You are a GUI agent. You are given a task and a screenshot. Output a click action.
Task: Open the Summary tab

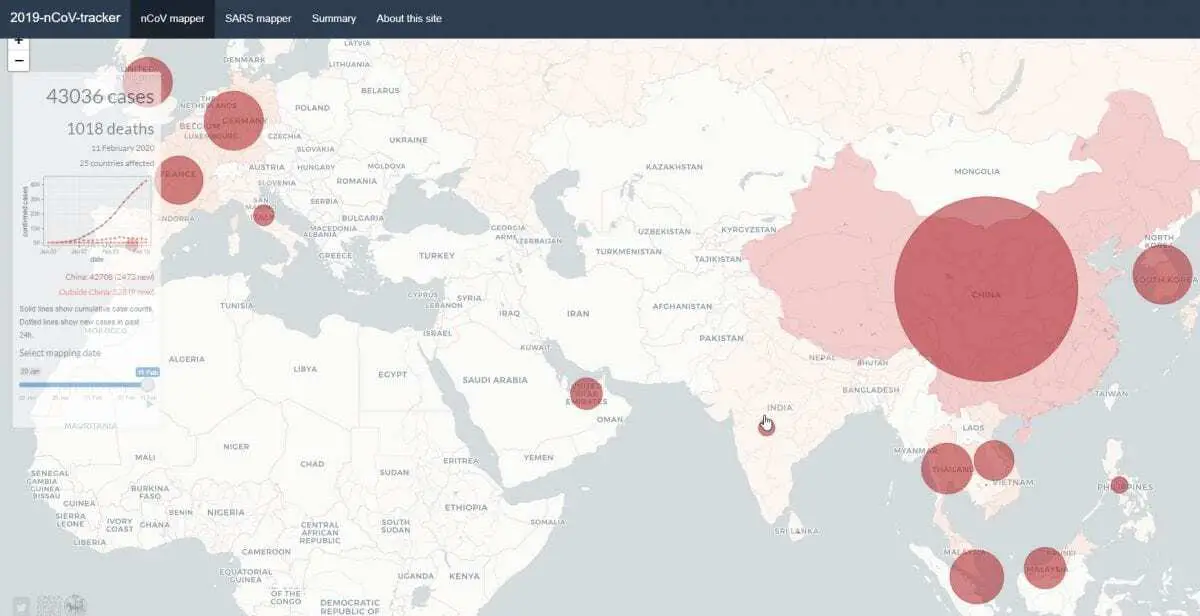click(x=333, y=19)
